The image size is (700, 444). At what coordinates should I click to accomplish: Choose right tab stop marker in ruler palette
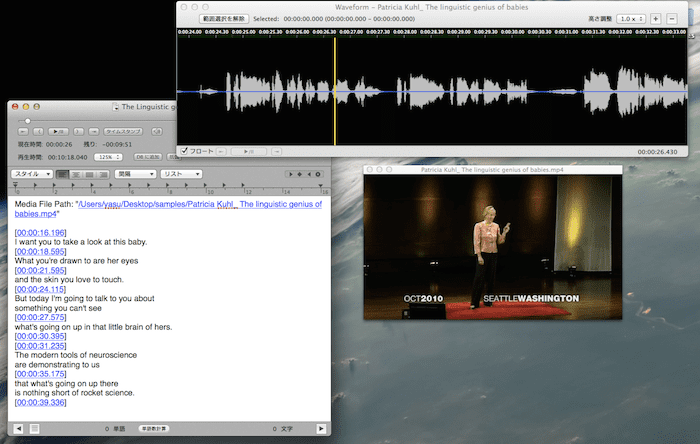[x=308, y=174]
